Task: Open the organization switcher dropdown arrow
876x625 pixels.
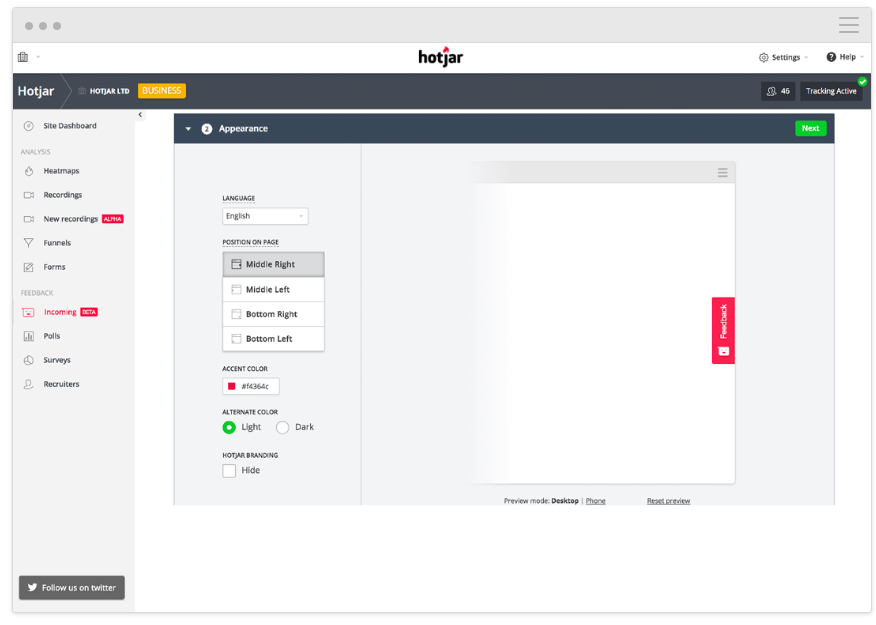Action: coord(38,57)
